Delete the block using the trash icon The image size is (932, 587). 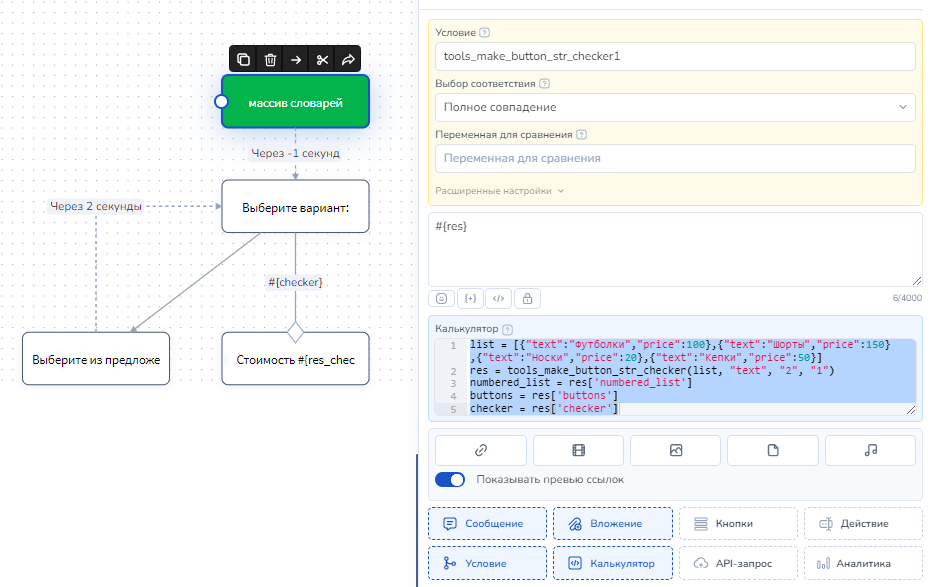coord(270,60)
